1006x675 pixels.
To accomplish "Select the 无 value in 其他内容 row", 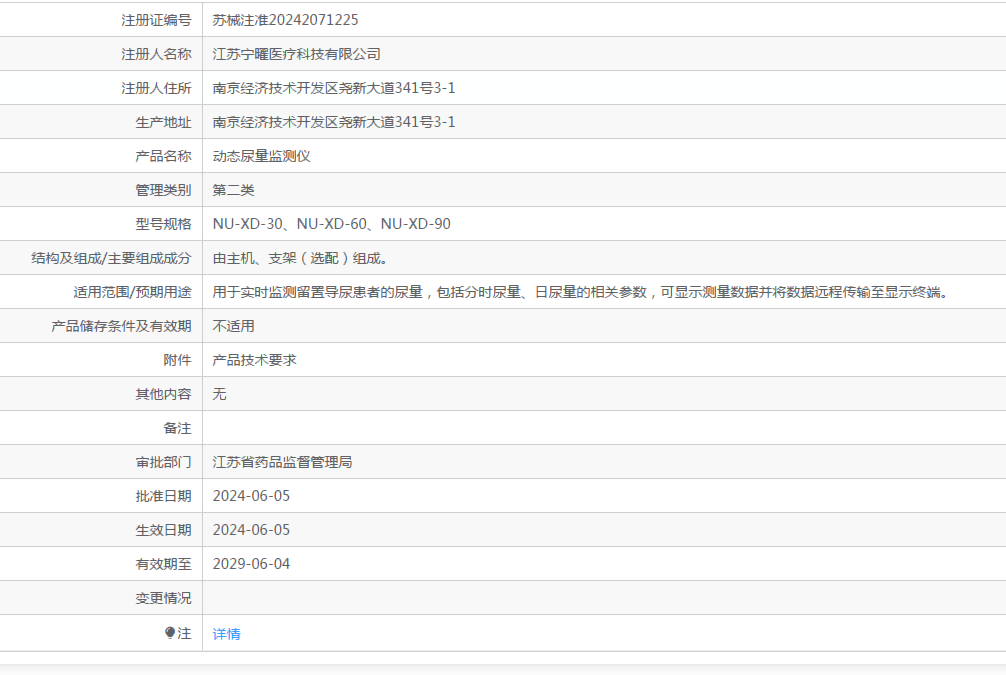I will (x=219, y=394).
